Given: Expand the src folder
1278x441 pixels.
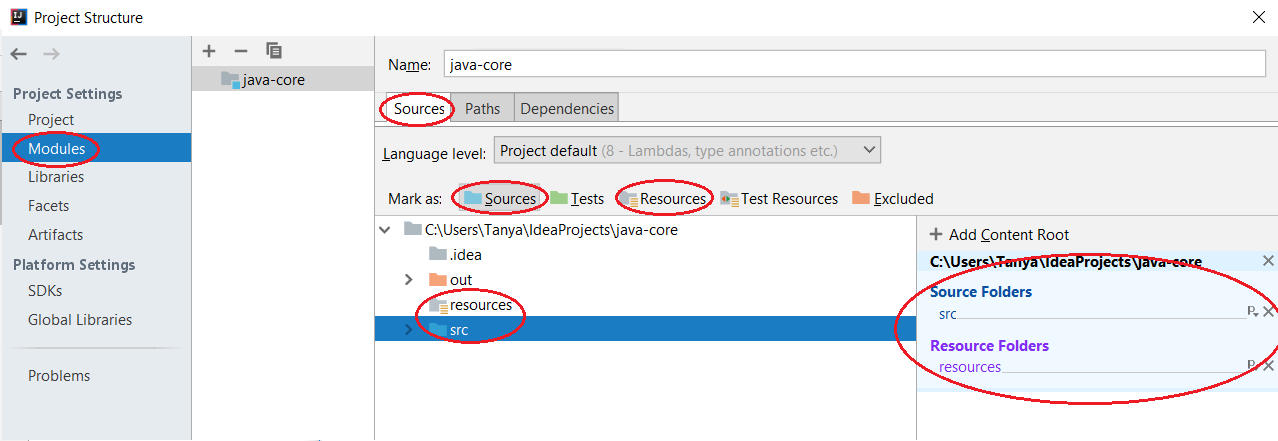Looking at the screenshot, I should (408, 330).
